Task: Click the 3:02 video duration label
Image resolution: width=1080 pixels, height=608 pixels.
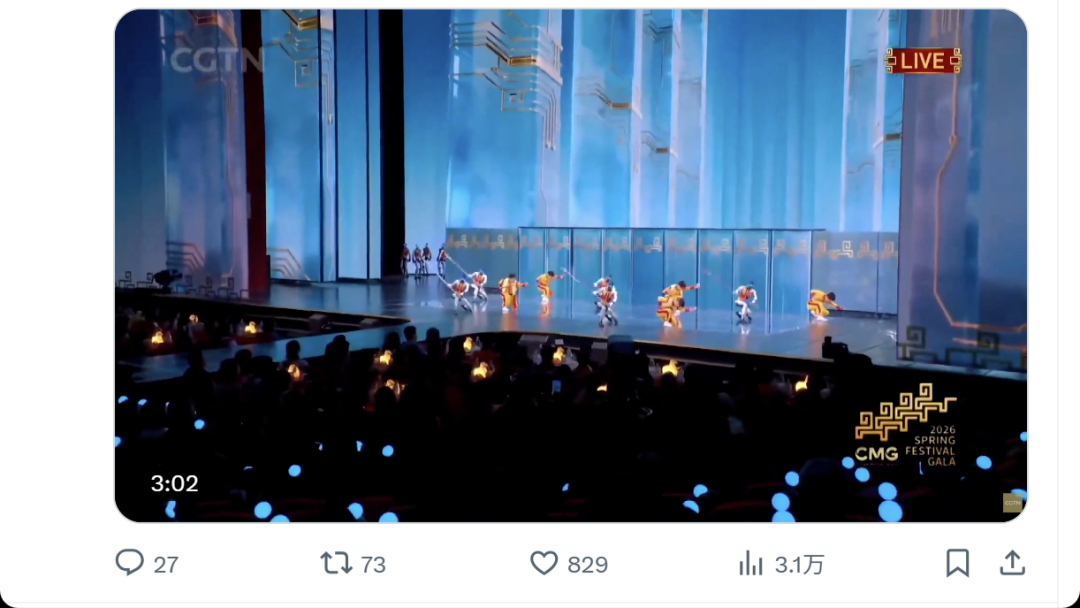Action: coord(175,484)
